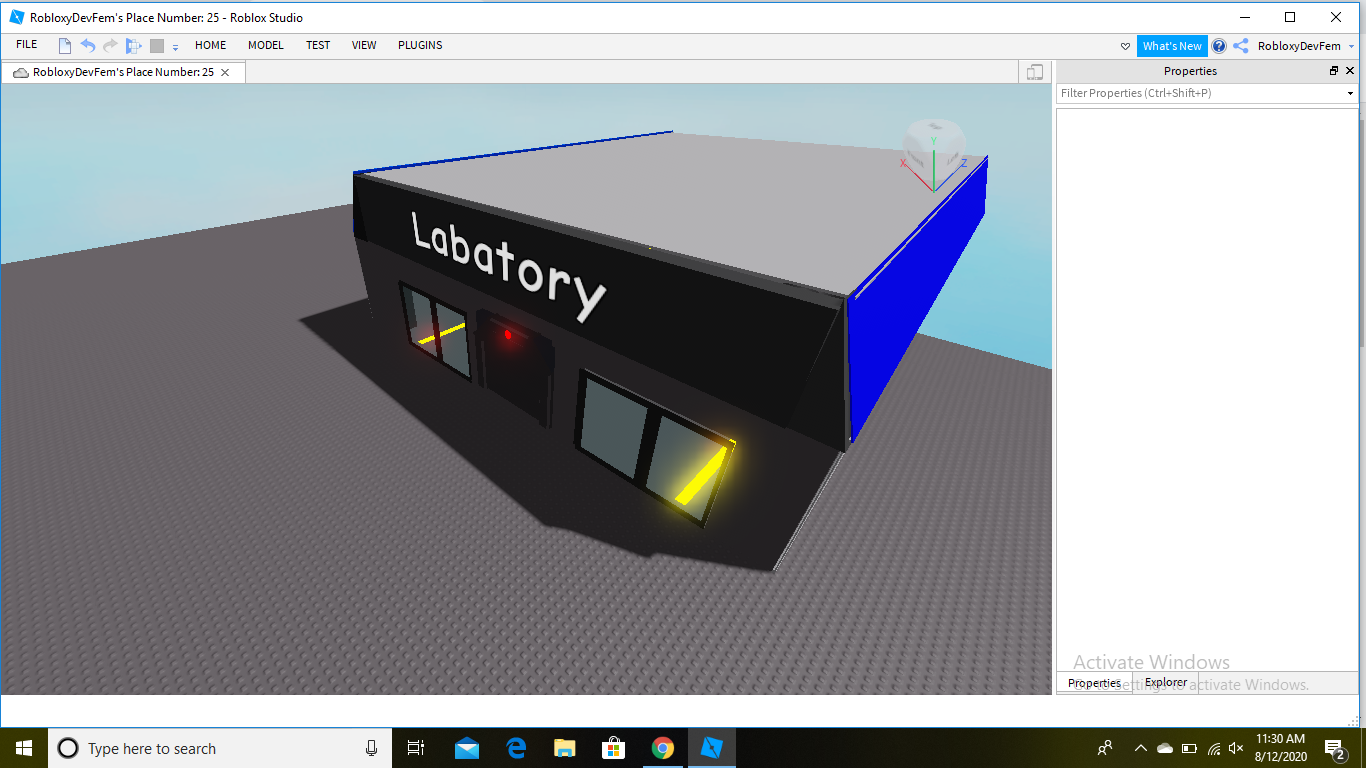
Task: Click the gray Stop button in quick access
Action: click(x=157, y=46)
